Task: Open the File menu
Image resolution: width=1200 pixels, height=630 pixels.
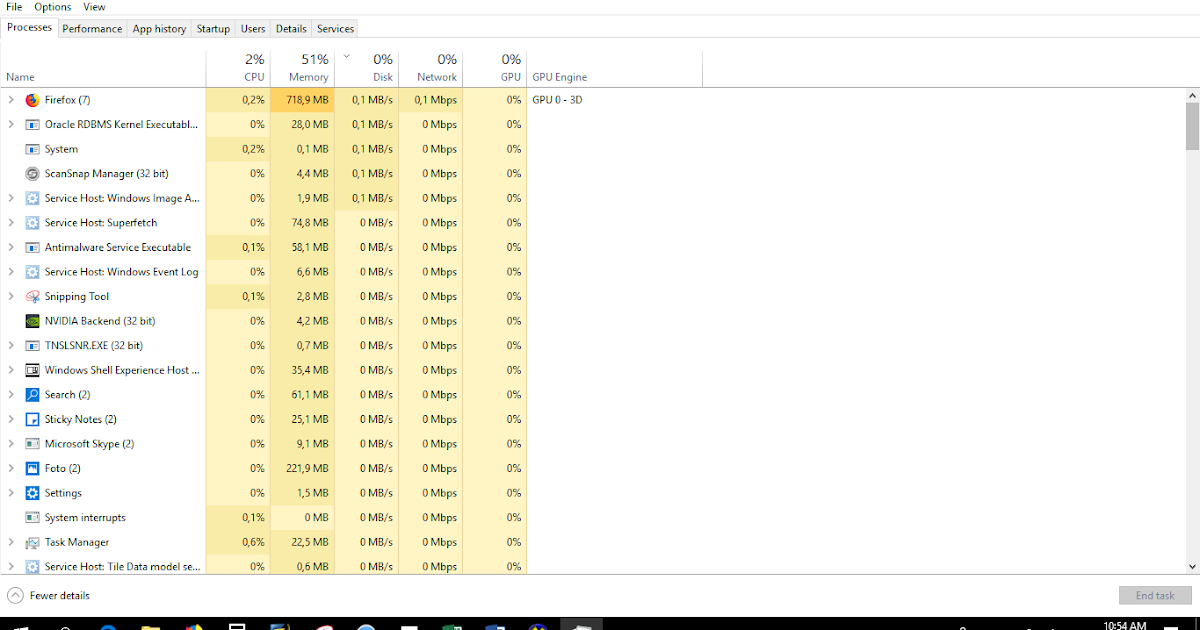Action: [x=14, y=7]
